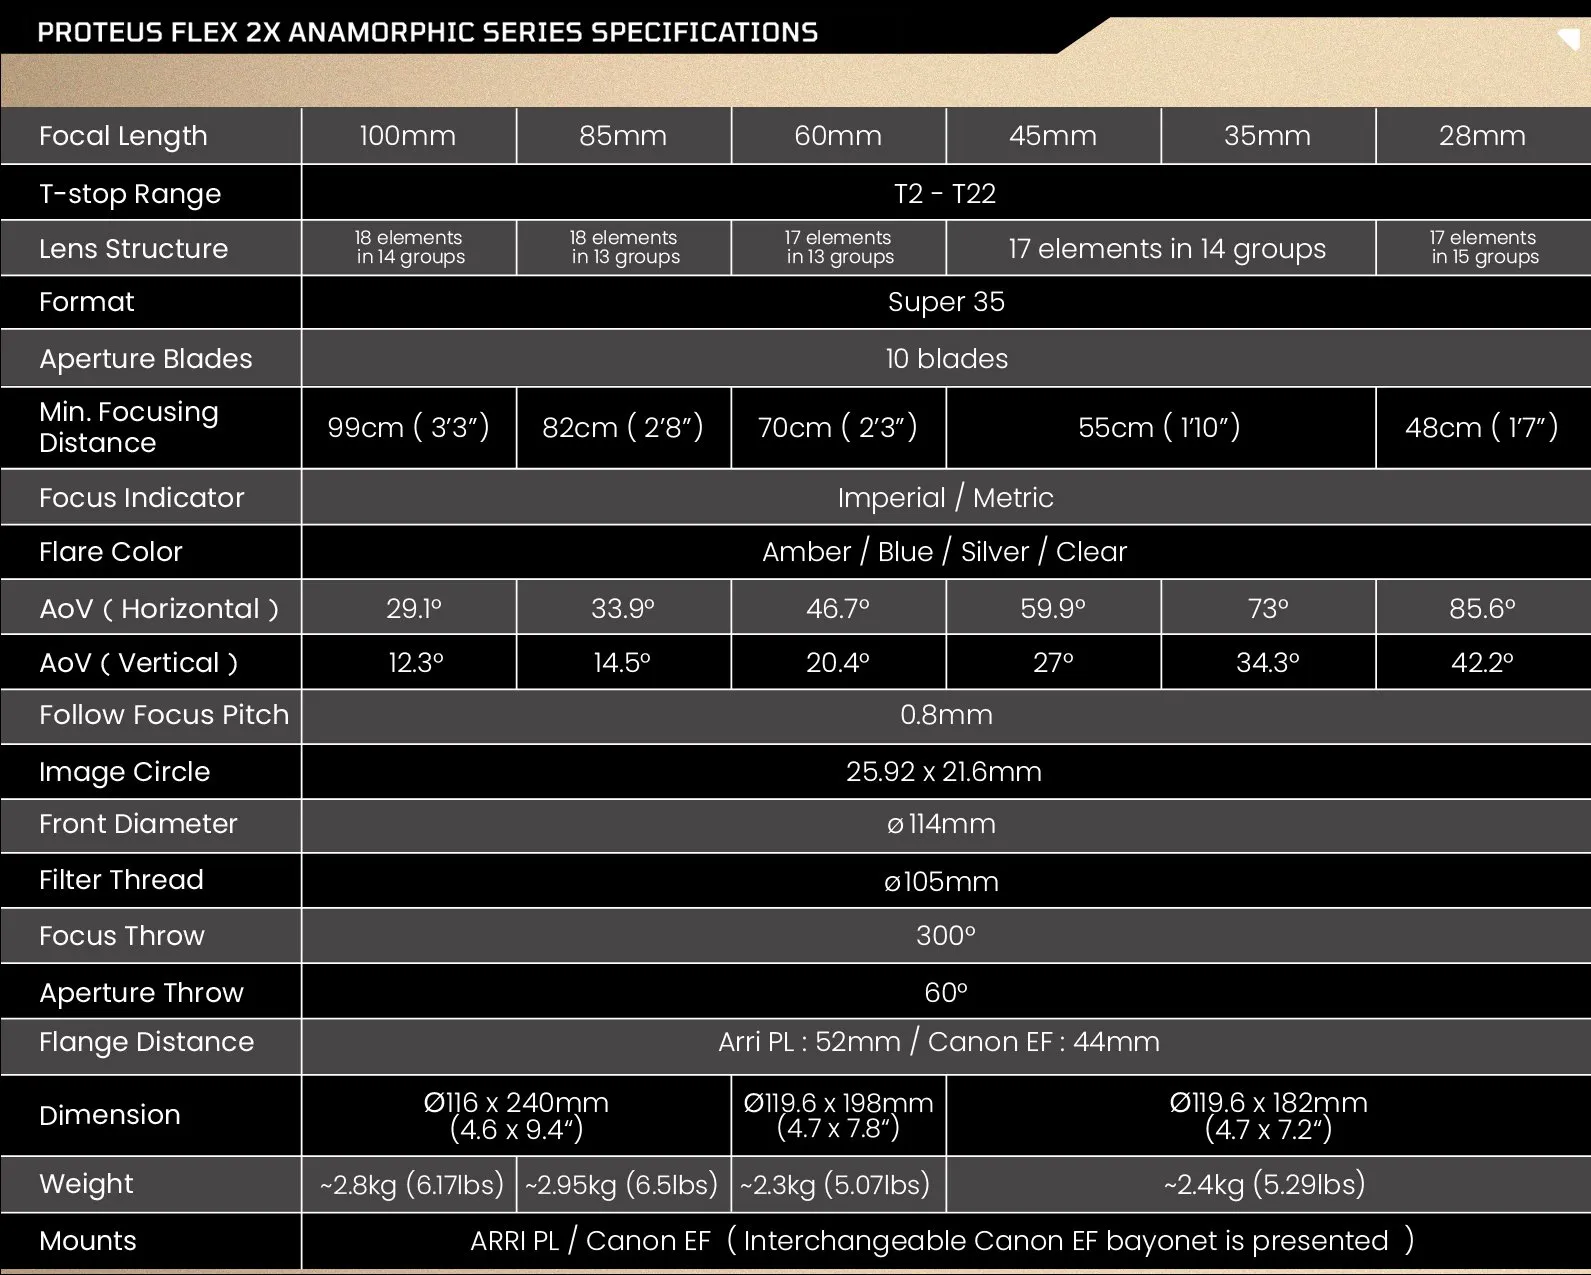Select the '60mm' focal length cell

point(838,136)
